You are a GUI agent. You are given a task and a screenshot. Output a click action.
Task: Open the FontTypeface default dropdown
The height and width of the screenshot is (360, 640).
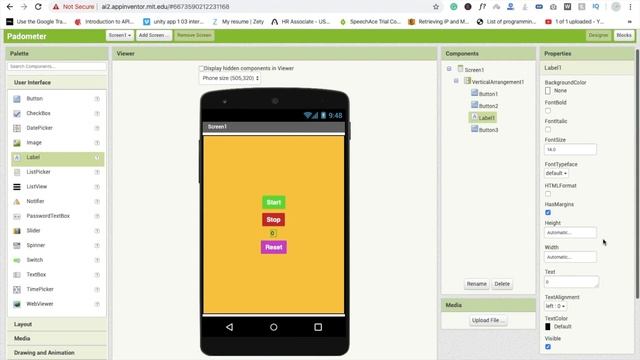click(556, 173)
